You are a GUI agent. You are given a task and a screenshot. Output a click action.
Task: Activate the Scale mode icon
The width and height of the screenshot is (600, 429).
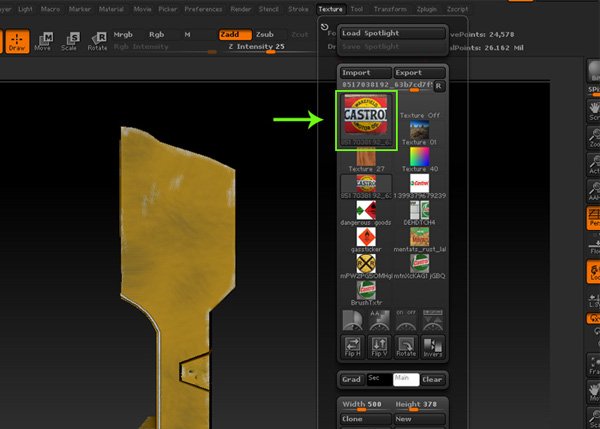[x=70, y=41]
